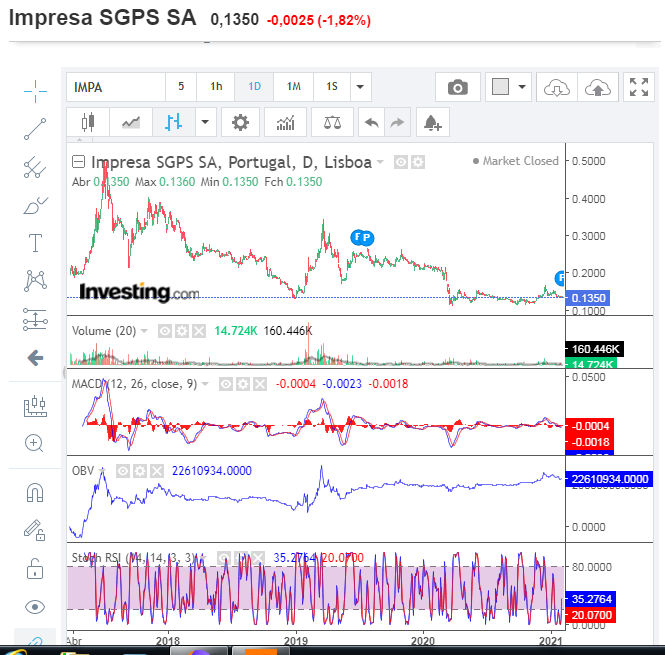Open MACD indicator dropdown arrow
This screenshot has width=665, height=655.
pyautogui.click(x=205, y=384)
